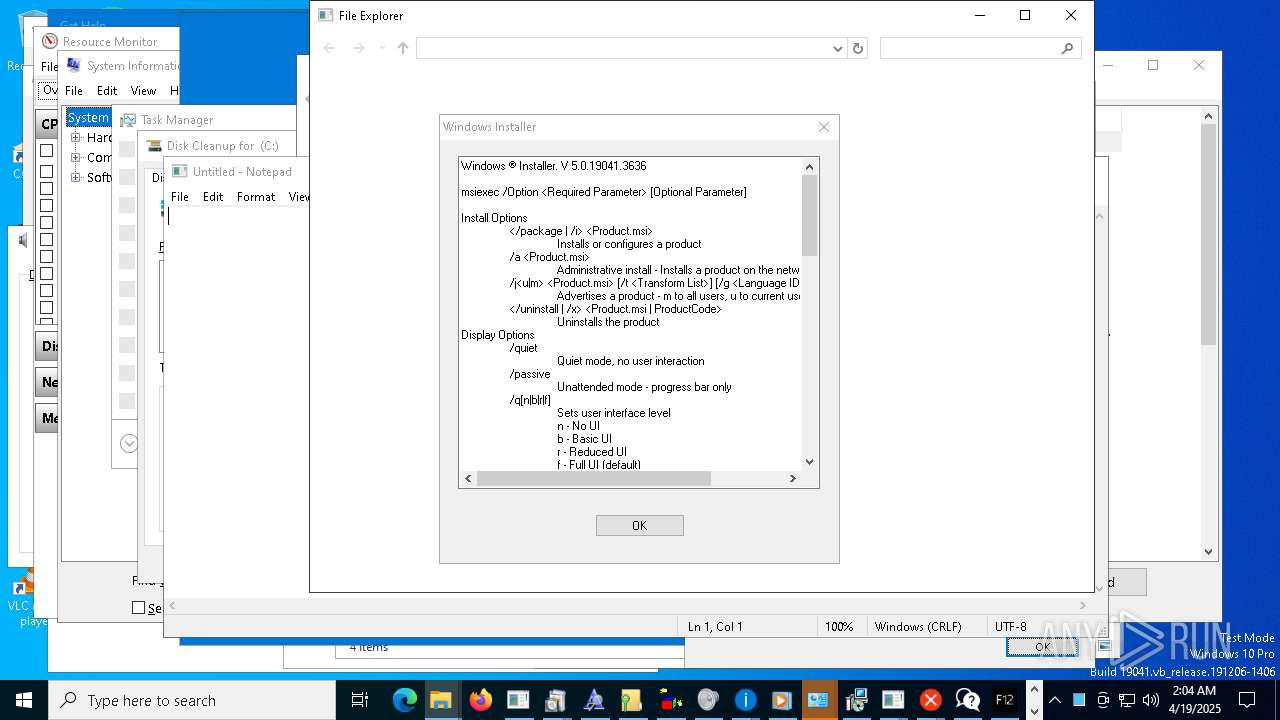This screenshot has height=720, width=1280.
Task: Click Windows (CRLF) in Notepad status bar
Action: [x=918, y=627]
